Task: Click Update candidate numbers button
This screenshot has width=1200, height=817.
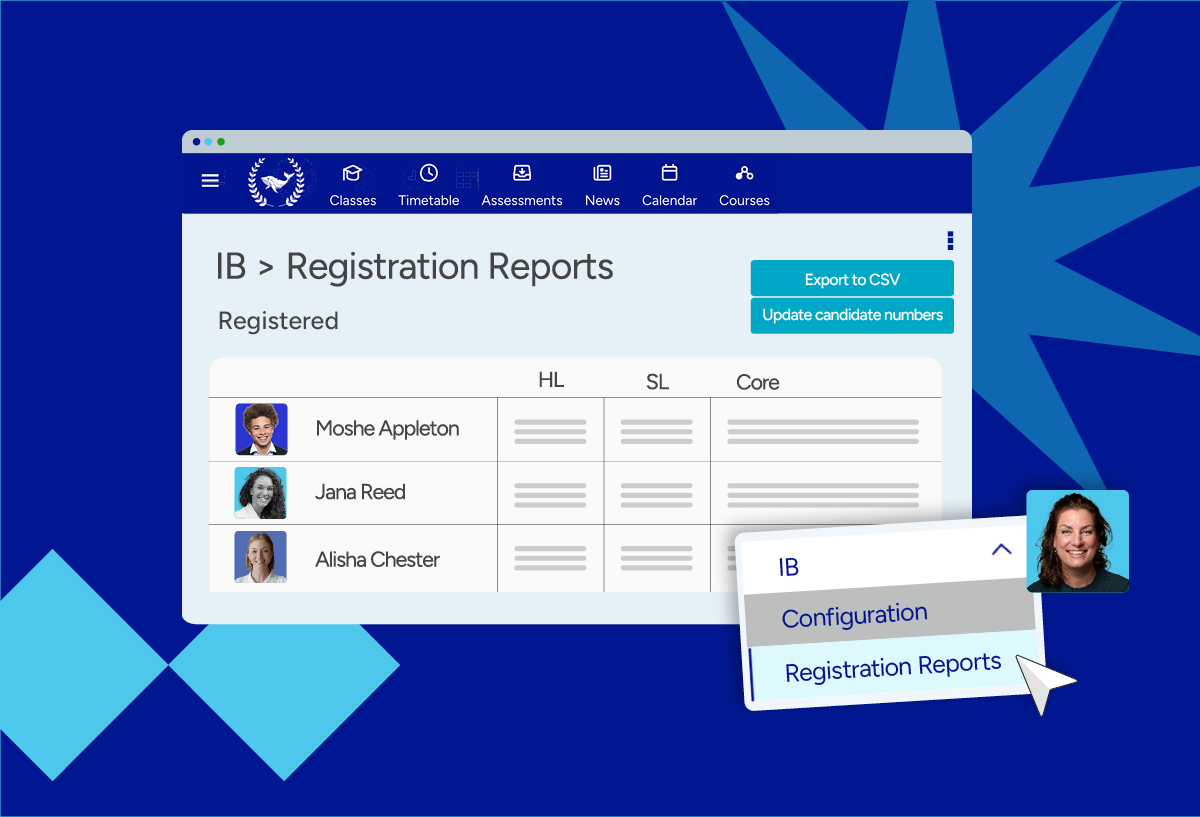Action: tap(852, 315)
